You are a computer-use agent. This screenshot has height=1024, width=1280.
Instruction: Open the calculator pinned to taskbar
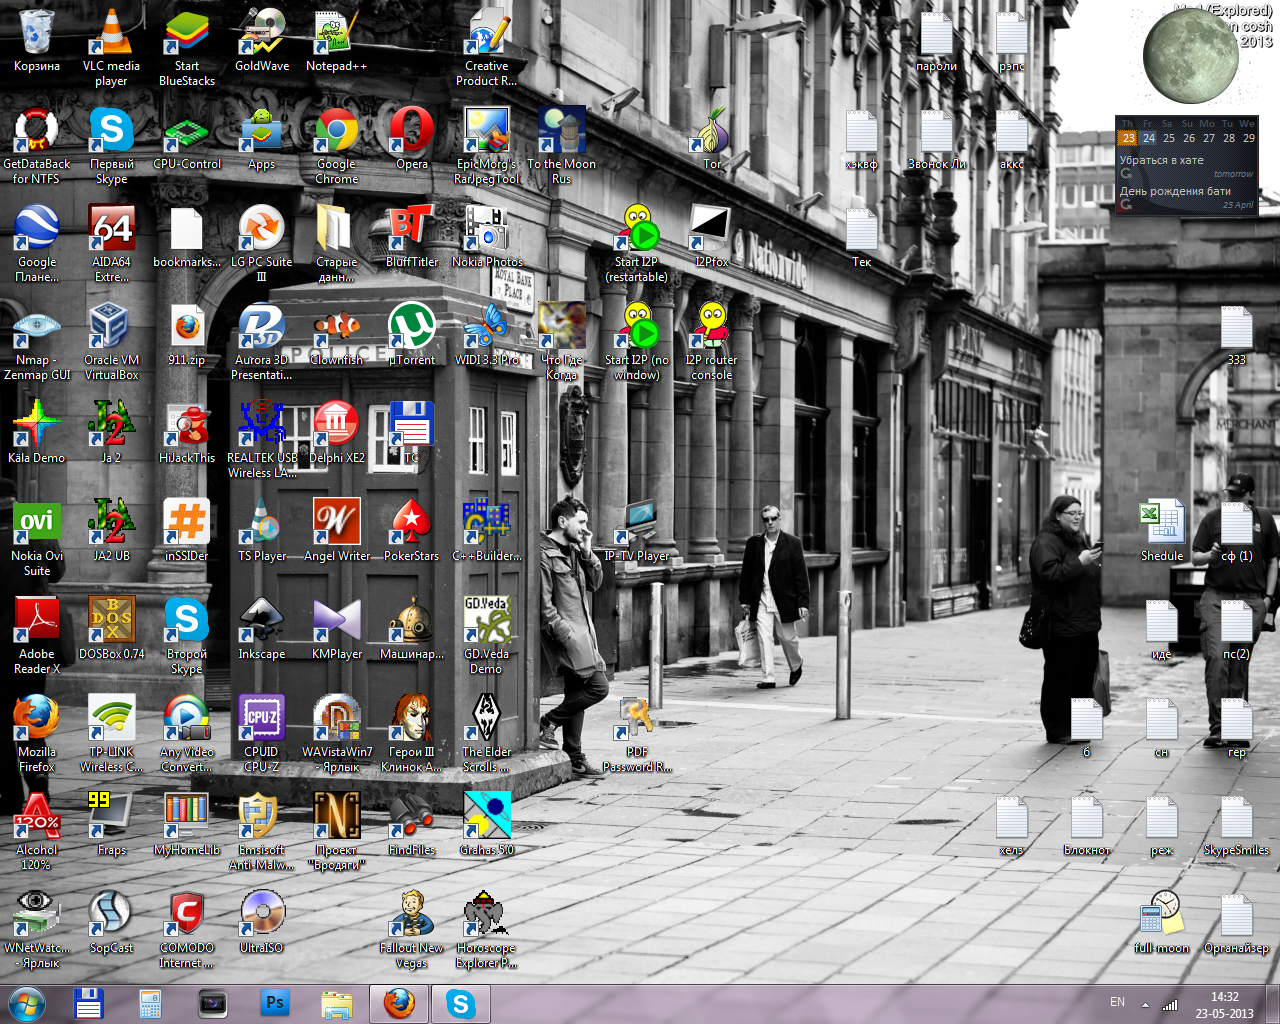151,1003
